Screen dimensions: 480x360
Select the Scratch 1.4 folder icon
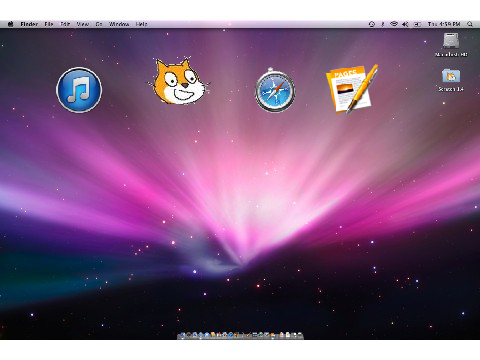[x=451, y=76]
